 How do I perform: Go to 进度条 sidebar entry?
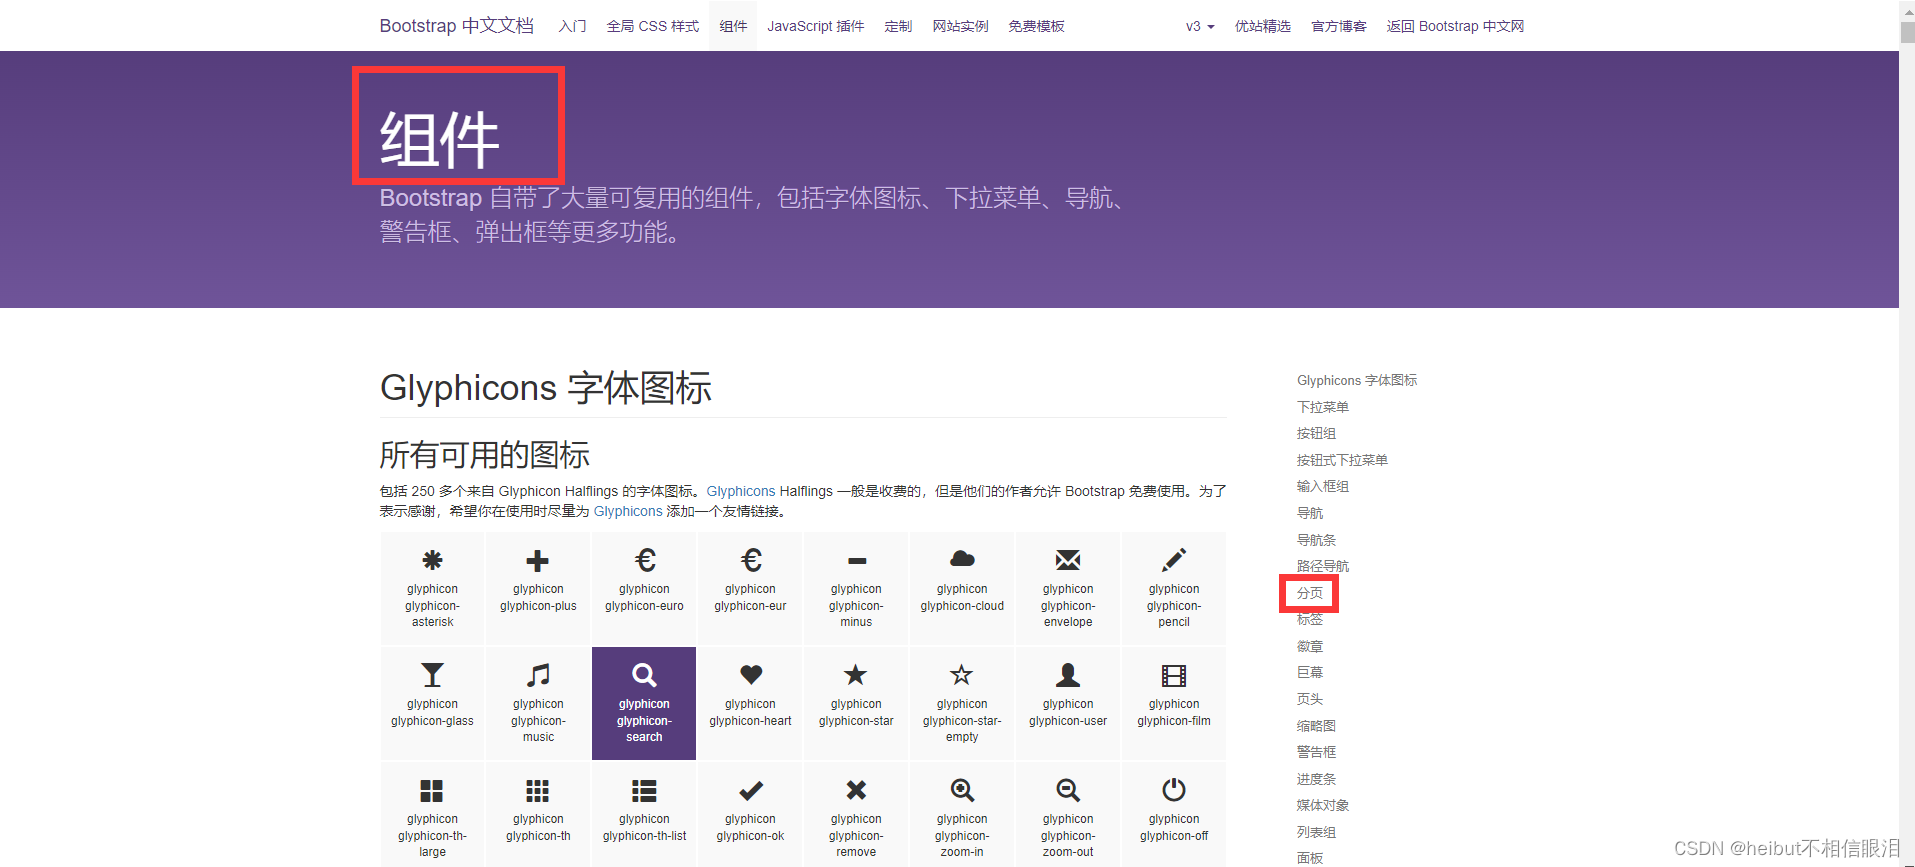[1316, 779]
